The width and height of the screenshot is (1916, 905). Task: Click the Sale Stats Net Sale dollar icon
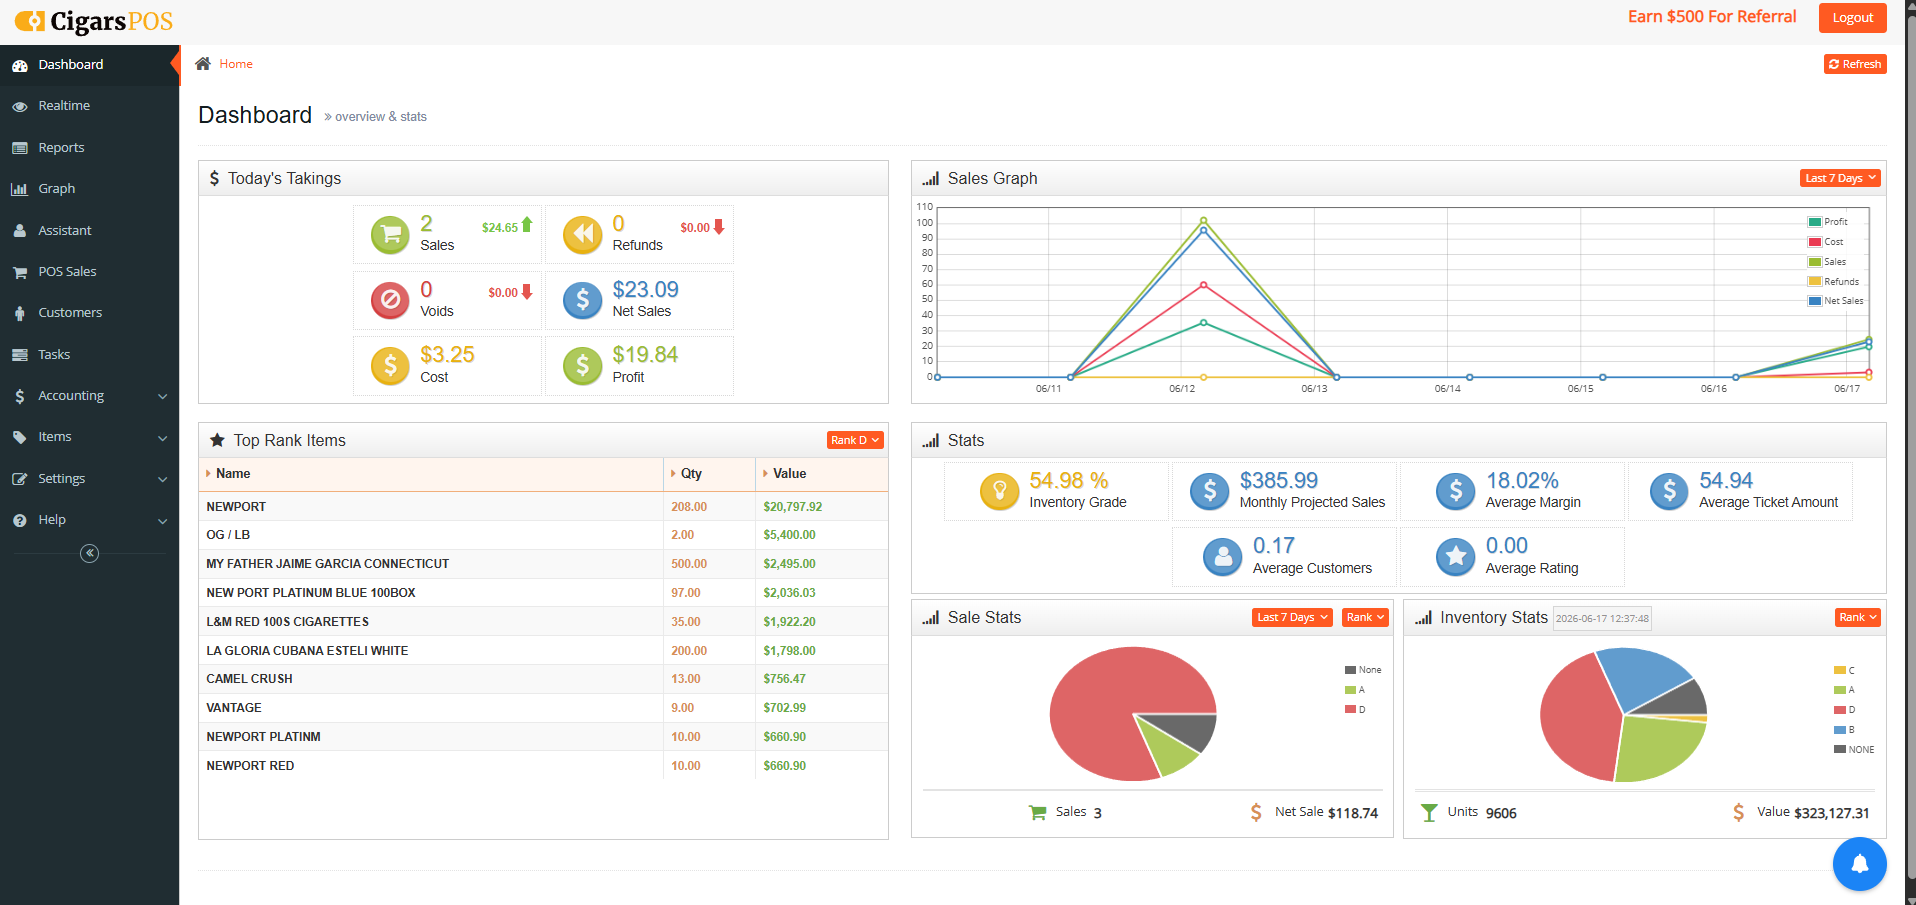pyautogui.click(x=1256, y=812)
